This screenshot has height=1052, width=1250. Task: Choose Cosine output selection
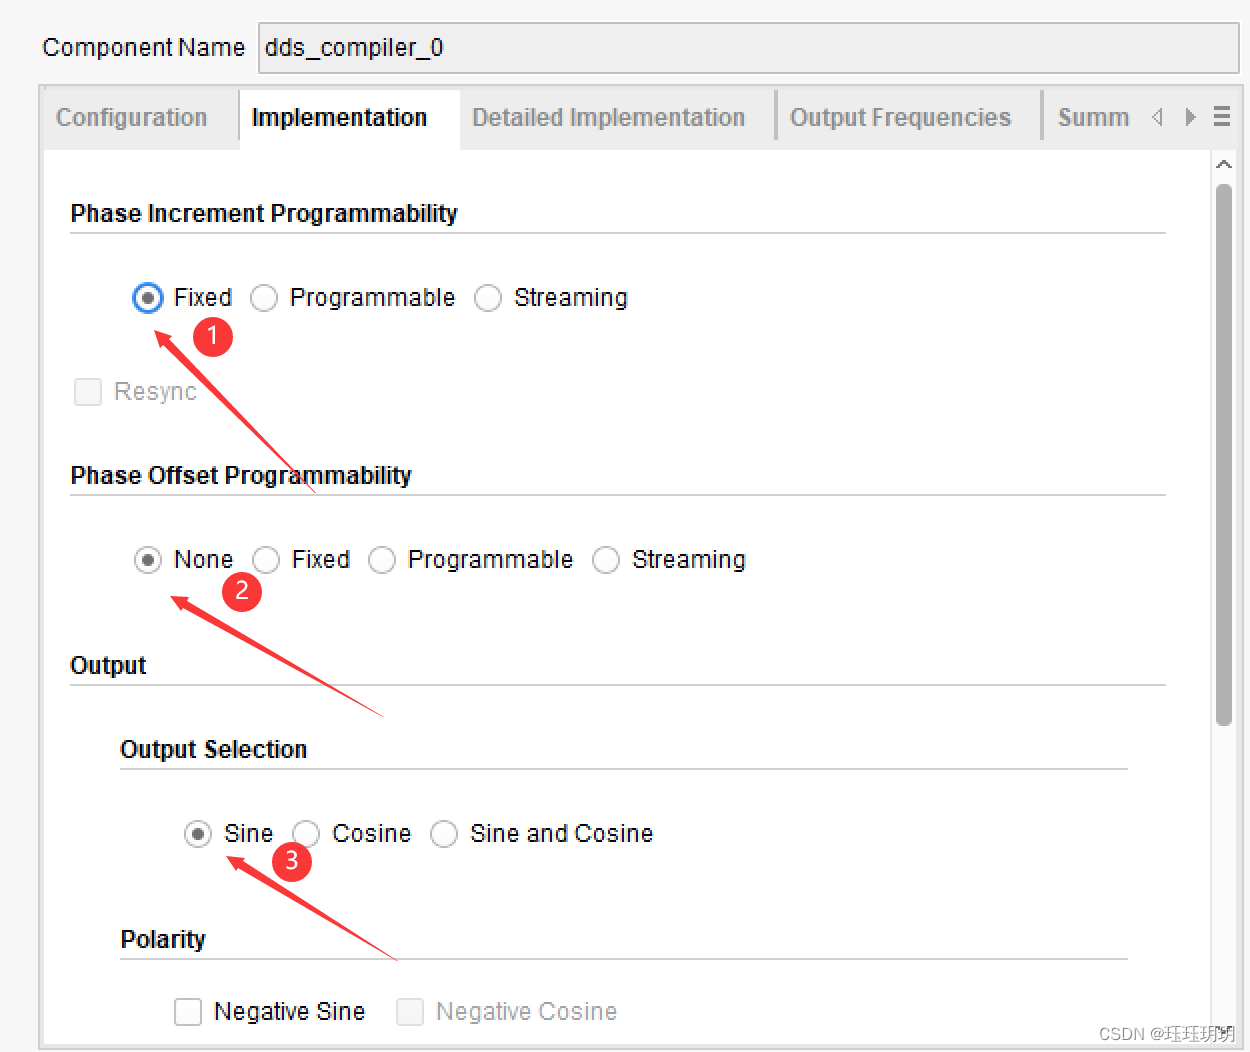tap(306, 834)
